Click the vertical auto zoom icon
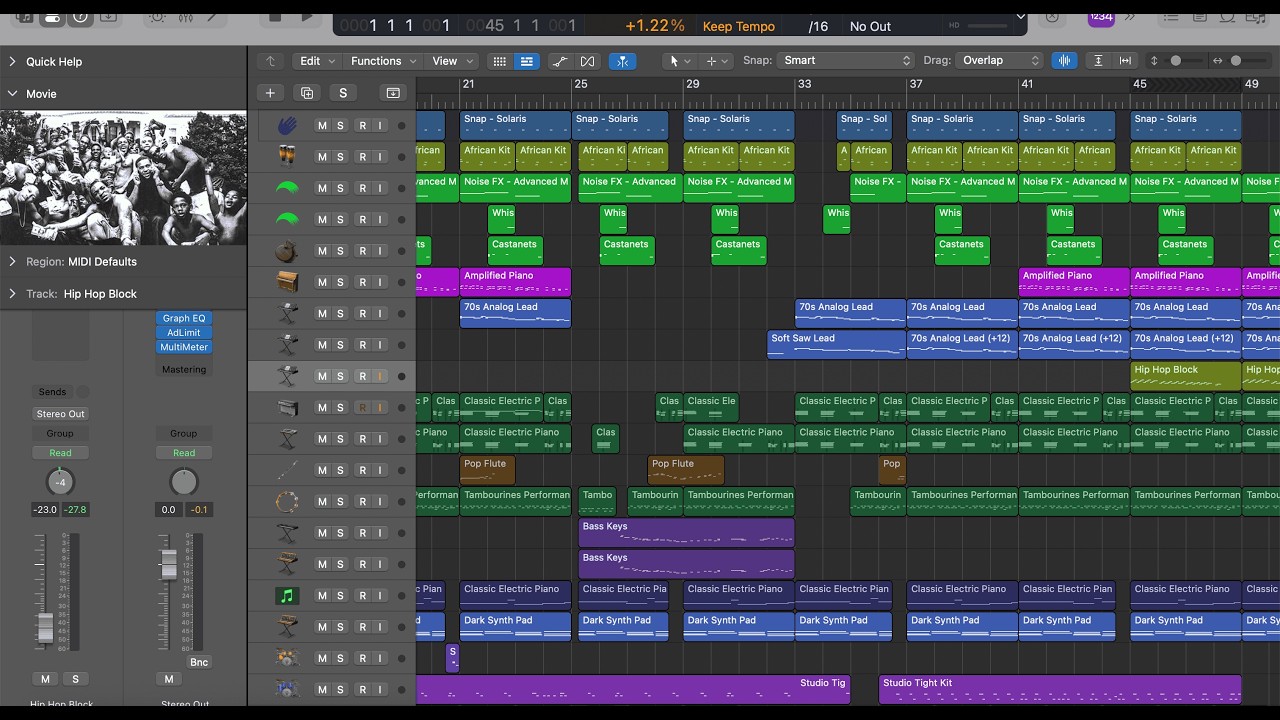 [x=1098, y=61]
